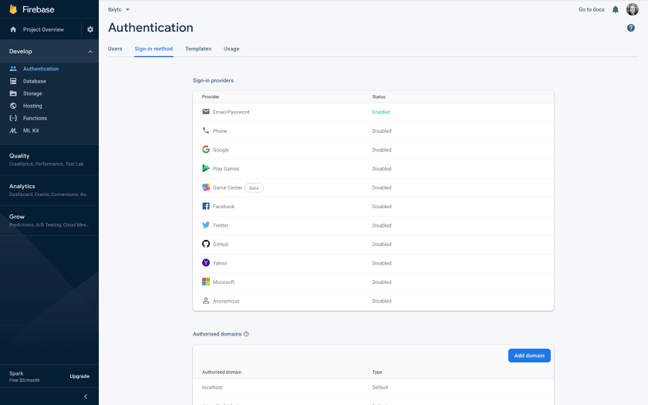Viewport: 648px width, 405px height.
Task: Expand the Quality section
Action: pyautogui.click(x=50, y=160)
